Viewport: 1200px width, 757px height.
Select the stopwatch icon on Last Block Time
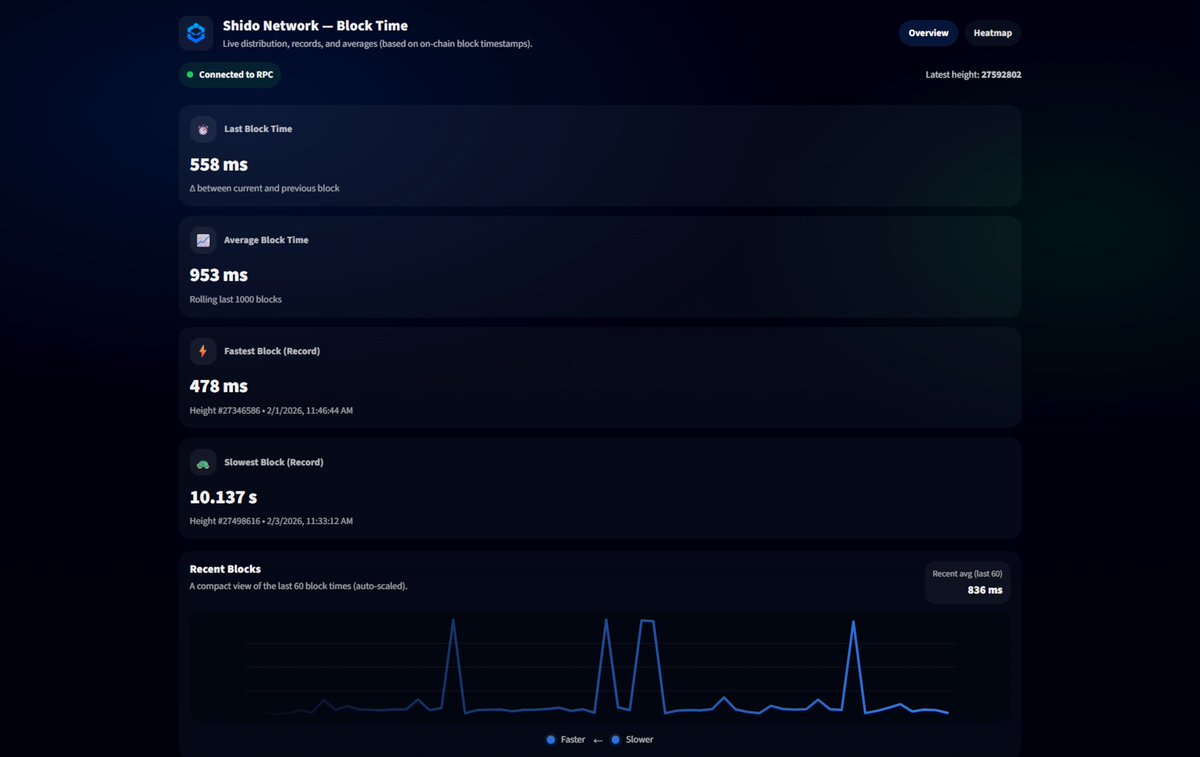pos(202,129)
